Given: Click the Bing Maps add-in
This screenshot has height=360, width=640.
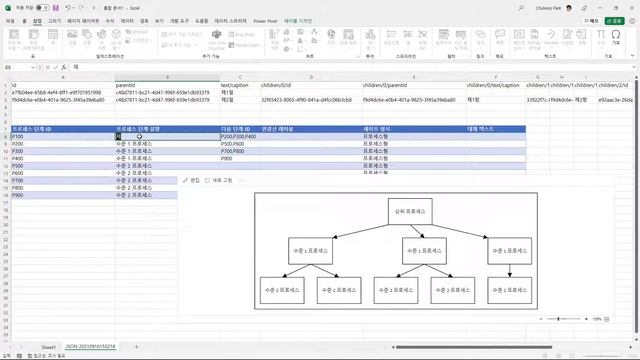Looking at the screenshot, I should click(242, 34).
